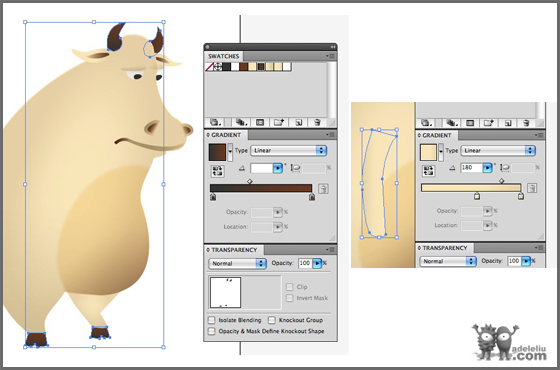This screenshot has height=370, width=560.
Task: Open the Type Linear dropdown in brown Gradient panel
Action: [289, 150]
